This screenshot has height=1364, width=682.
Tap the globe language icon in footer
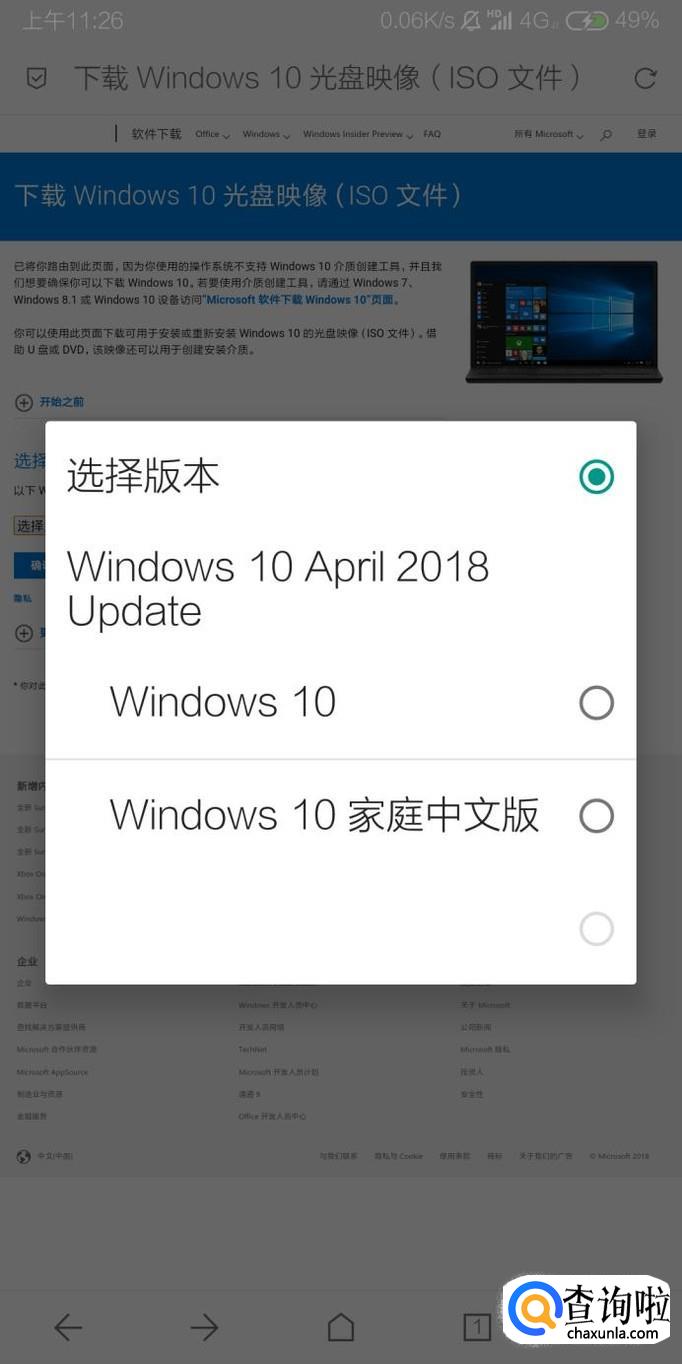pos(24,1156)
